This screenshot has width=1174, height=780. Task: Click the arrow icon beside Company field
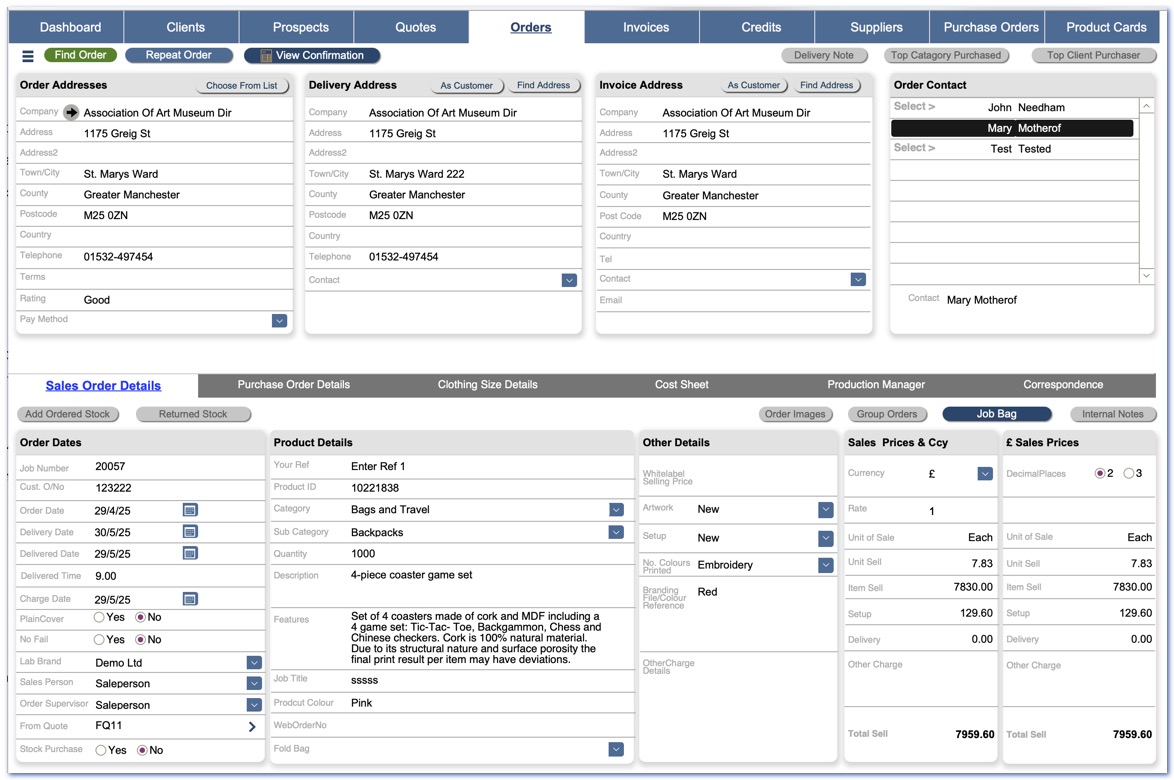tap(71, 112)
